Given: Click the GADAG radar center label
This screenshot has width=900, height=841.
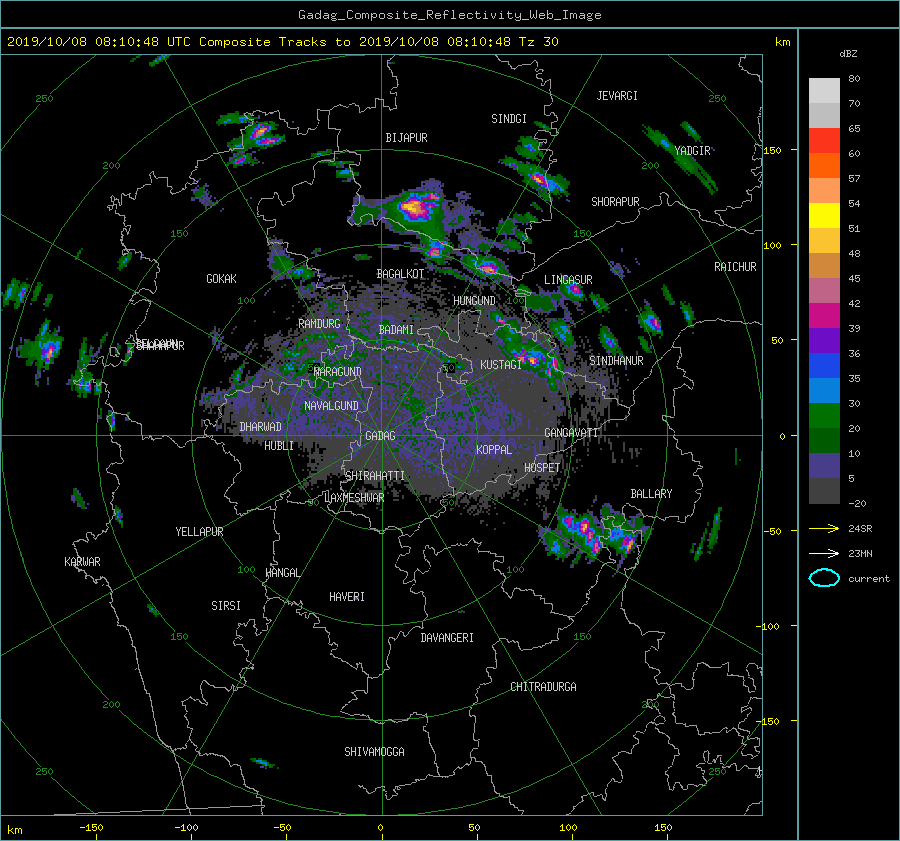Looking at the screenshot, I should pos(380,436).
